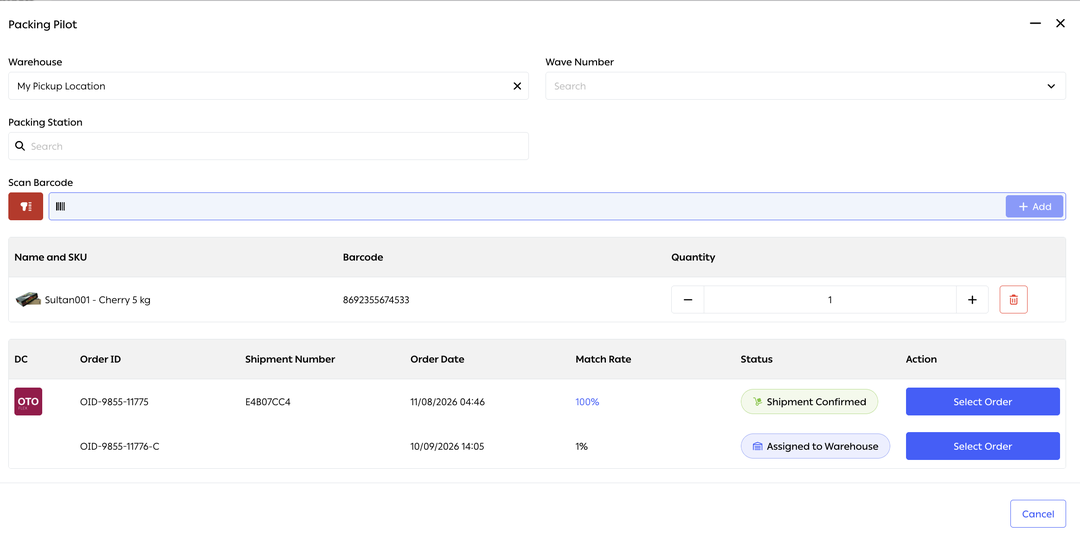The width and height of the screenshot is (1080, 542).
Task: Click order date 10/09/2026 14:05
Action: pyautogui.click(x=448, y=446)
